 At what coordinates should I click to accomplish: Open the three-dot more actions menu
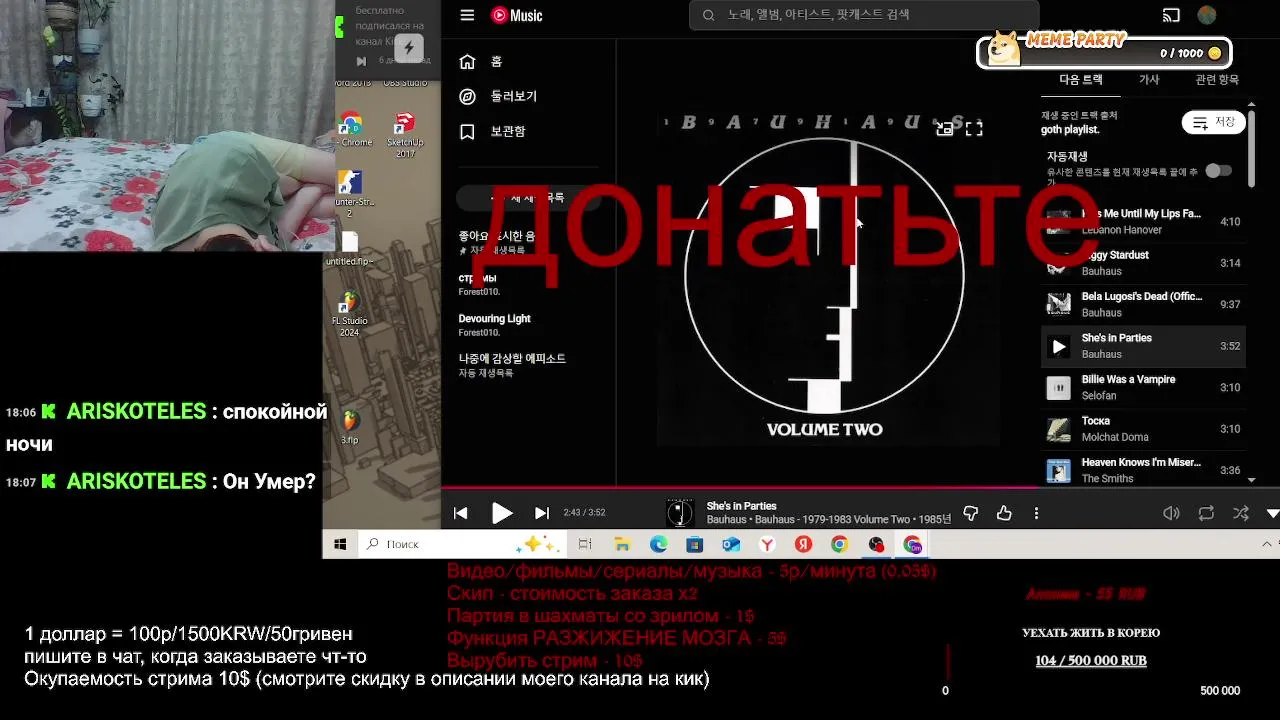tap(1036, 513)
